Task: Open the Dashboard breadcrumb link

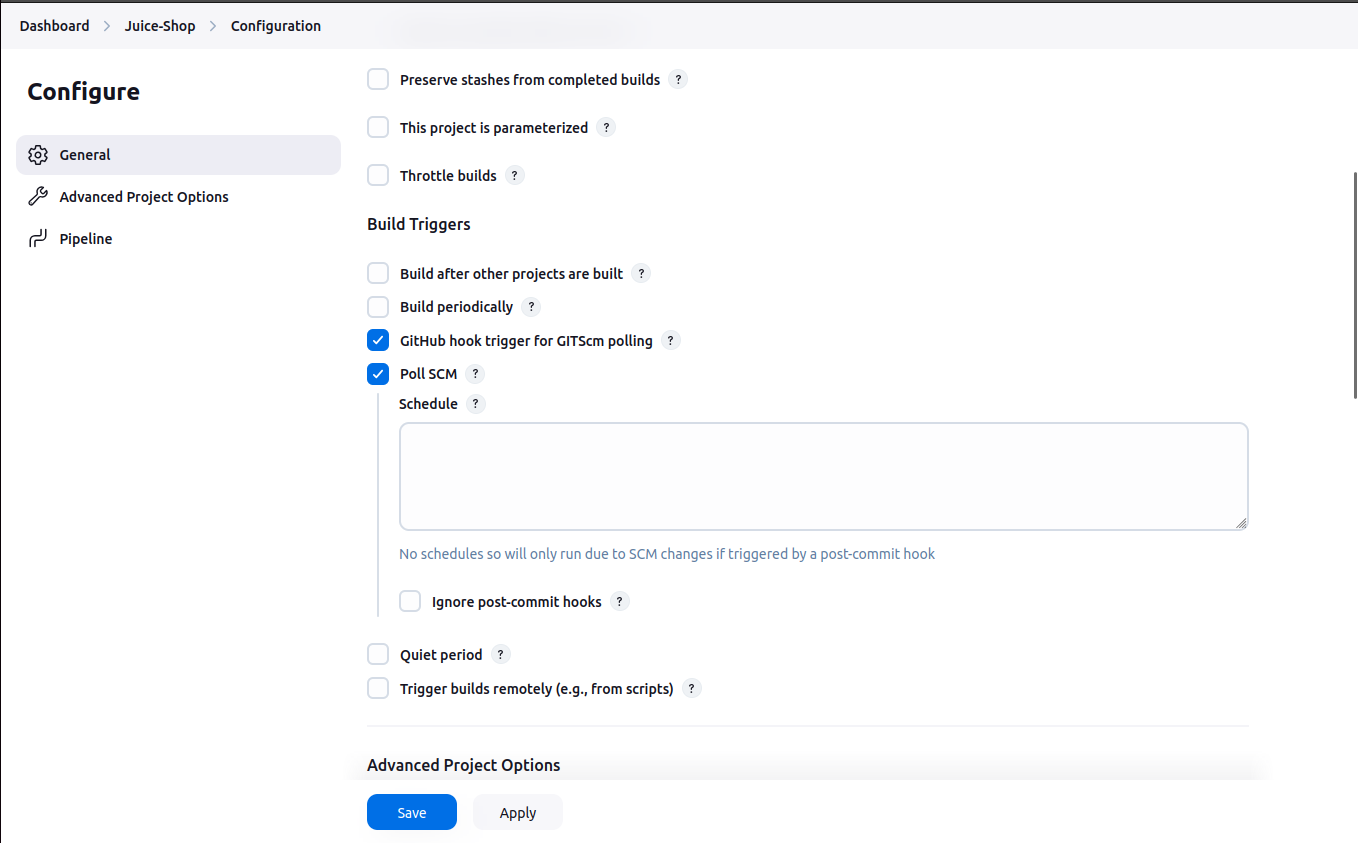Action: (x=54, y=26)
